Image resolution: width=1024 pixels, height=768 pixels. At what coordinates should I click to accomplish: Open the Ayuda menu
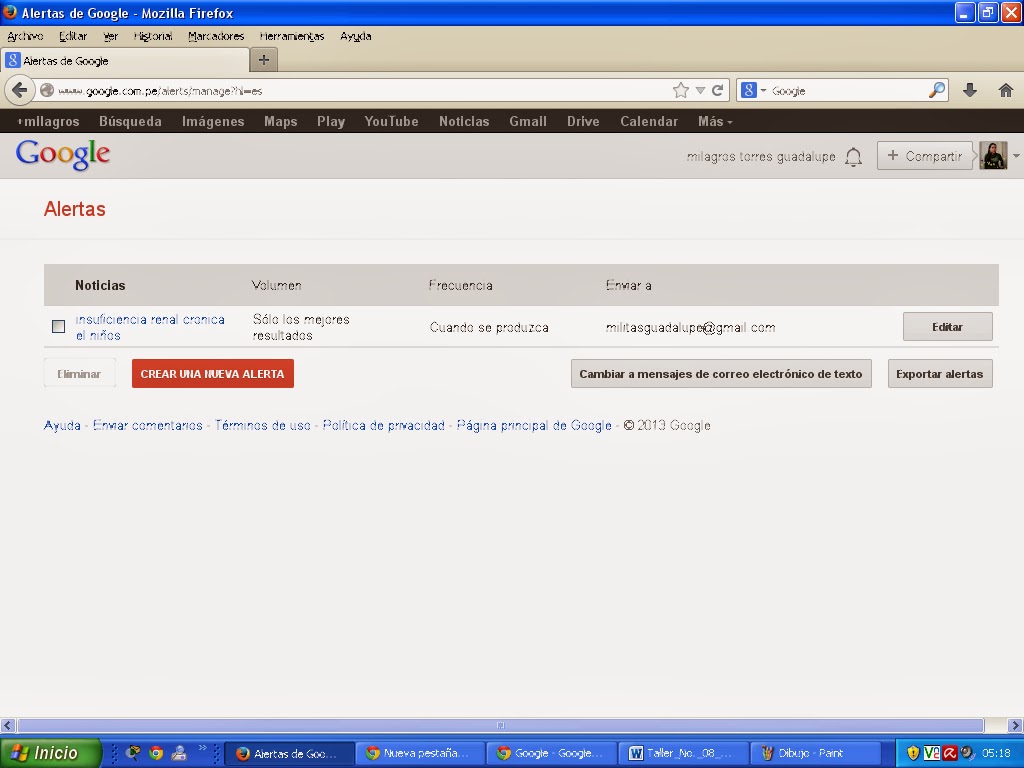coord(355,36)
